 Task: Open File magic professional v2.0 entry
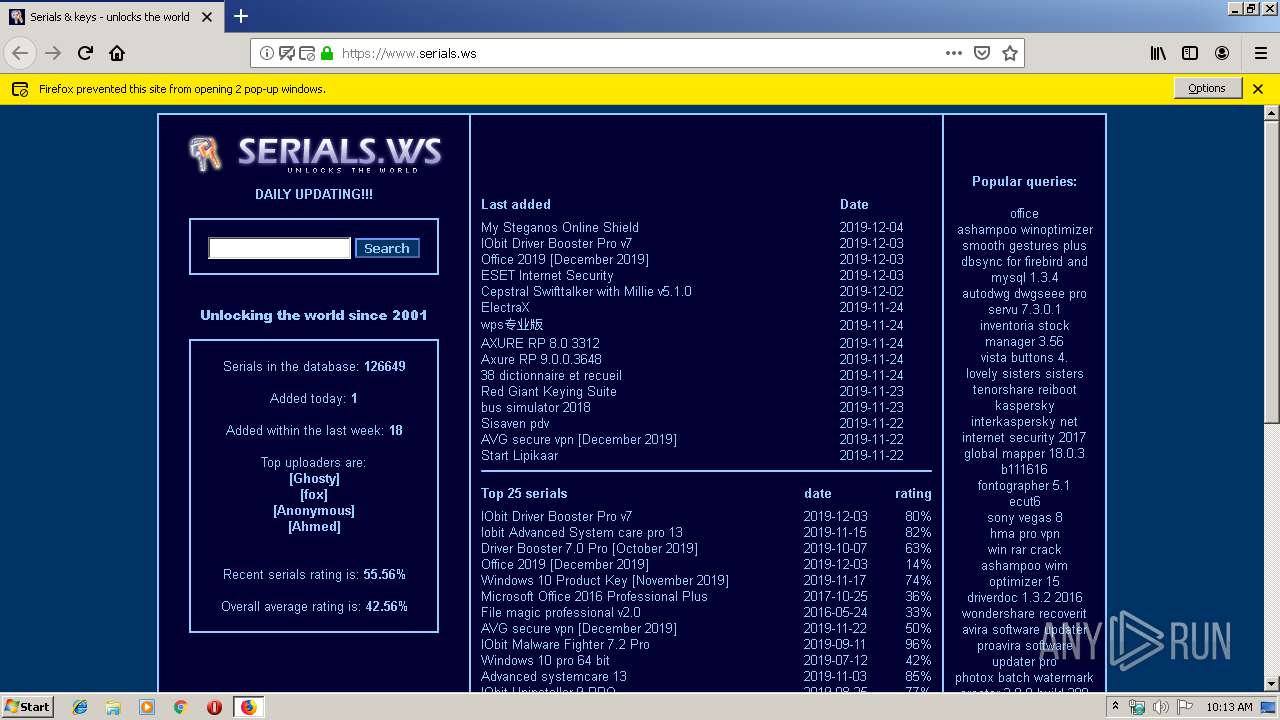tap(561, 612)
